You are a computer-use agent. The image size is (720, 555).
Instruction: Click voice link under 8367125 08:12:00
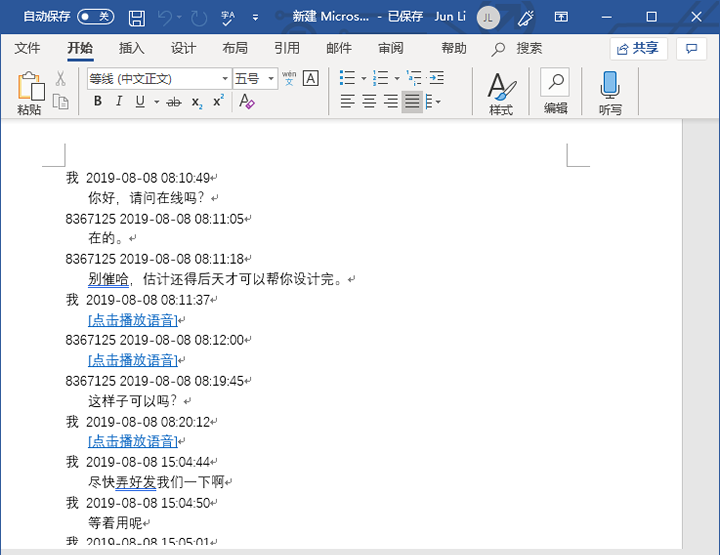(133, 360)
